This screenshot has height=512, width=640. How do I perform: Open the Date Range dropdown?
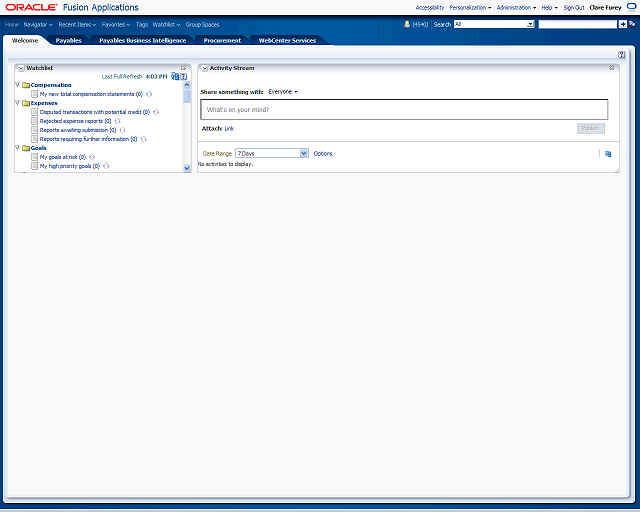point(303,153)
